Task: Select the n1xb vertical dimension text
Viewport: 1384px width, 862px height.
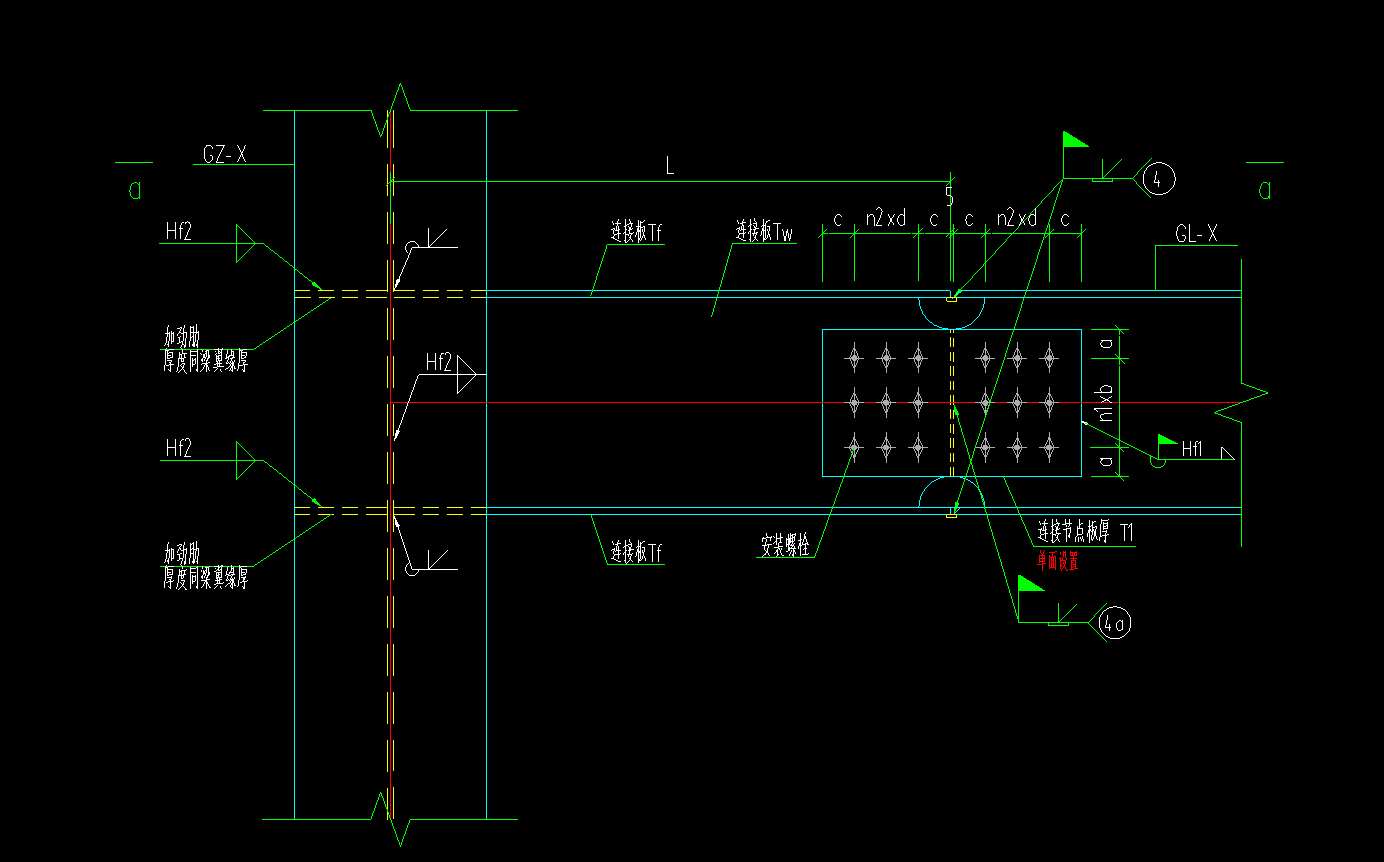Action: (1105, 404)
